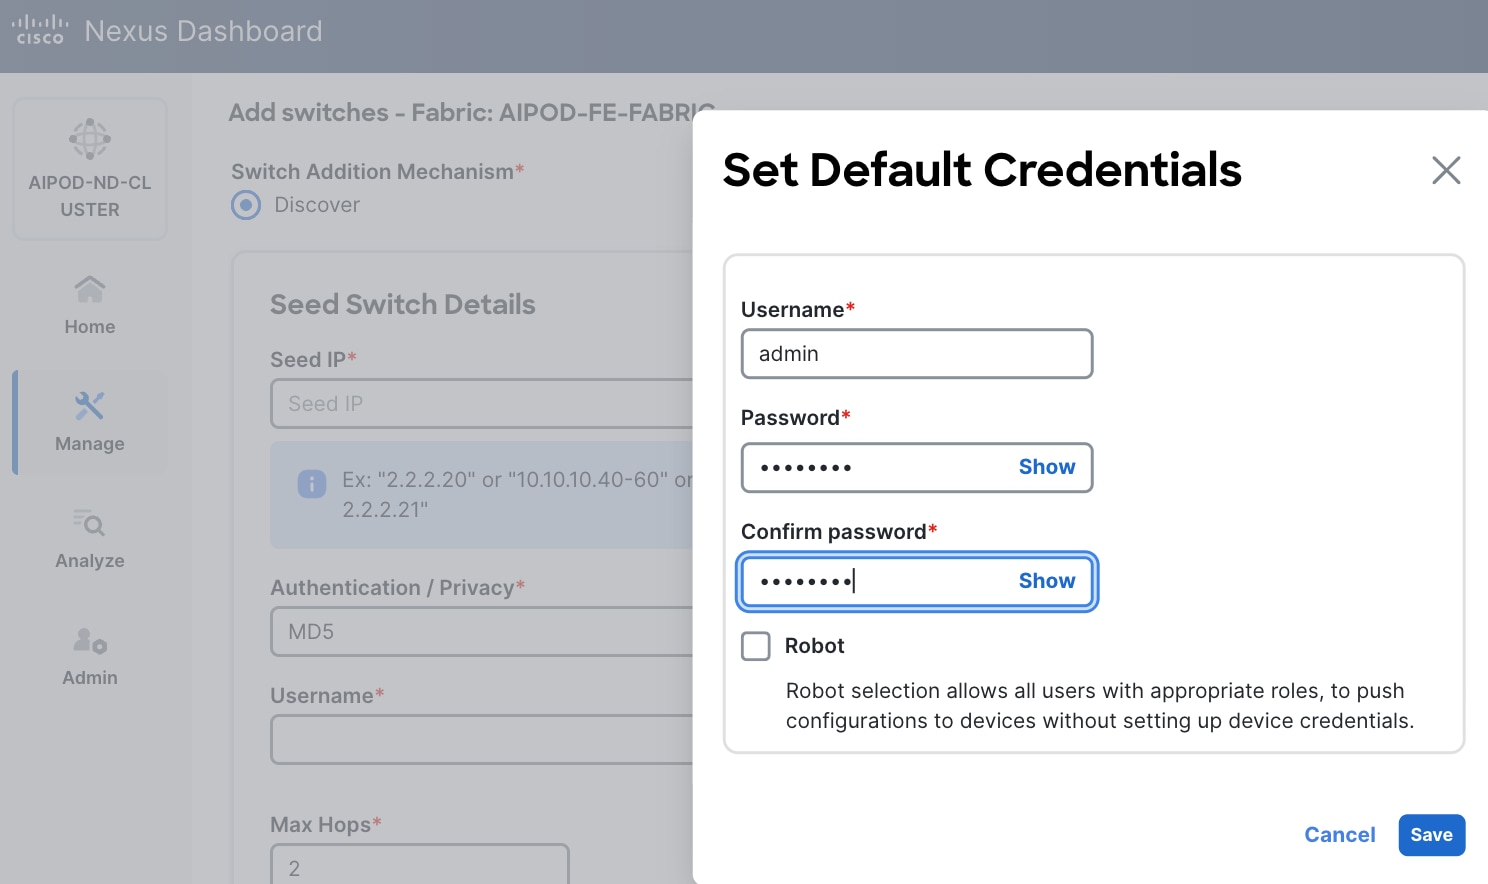Open the AIPOD-ND-CLUSTER cluster icon

(90, 141)
